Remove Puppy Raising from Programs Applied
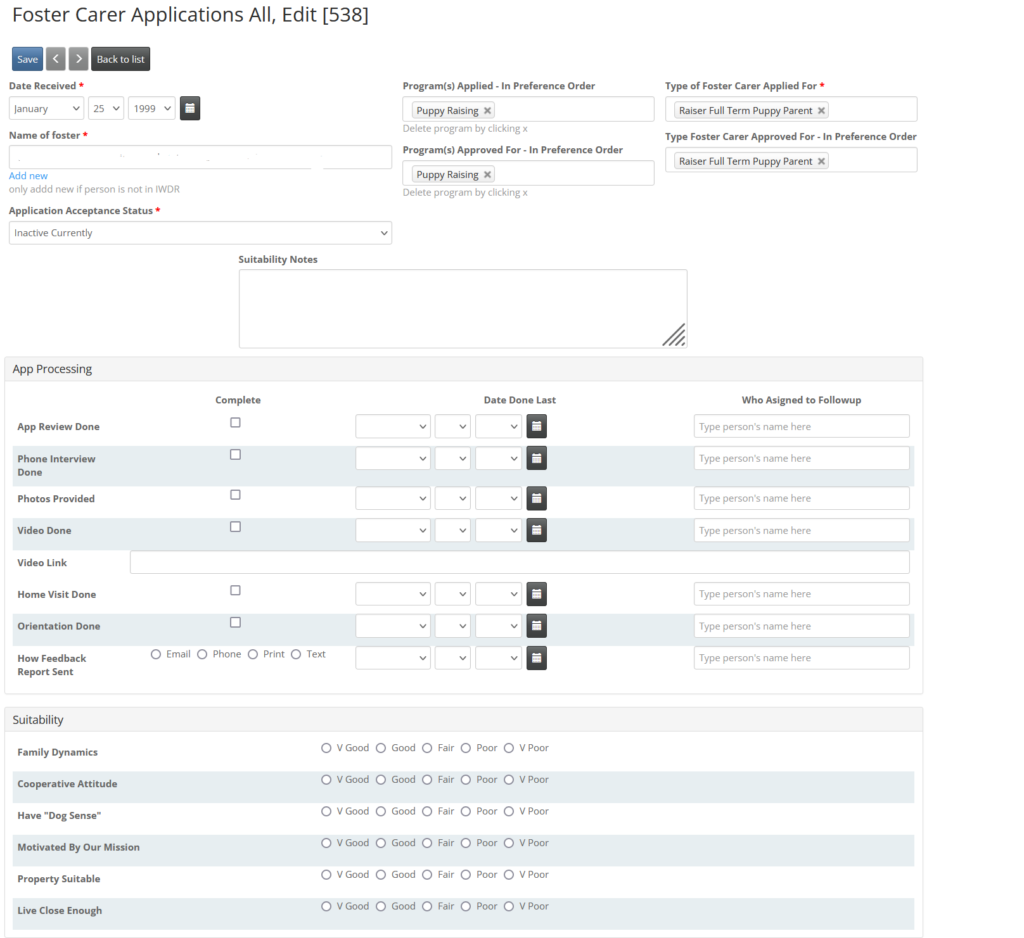The image size is (1024, 938). tap(487, 110)
